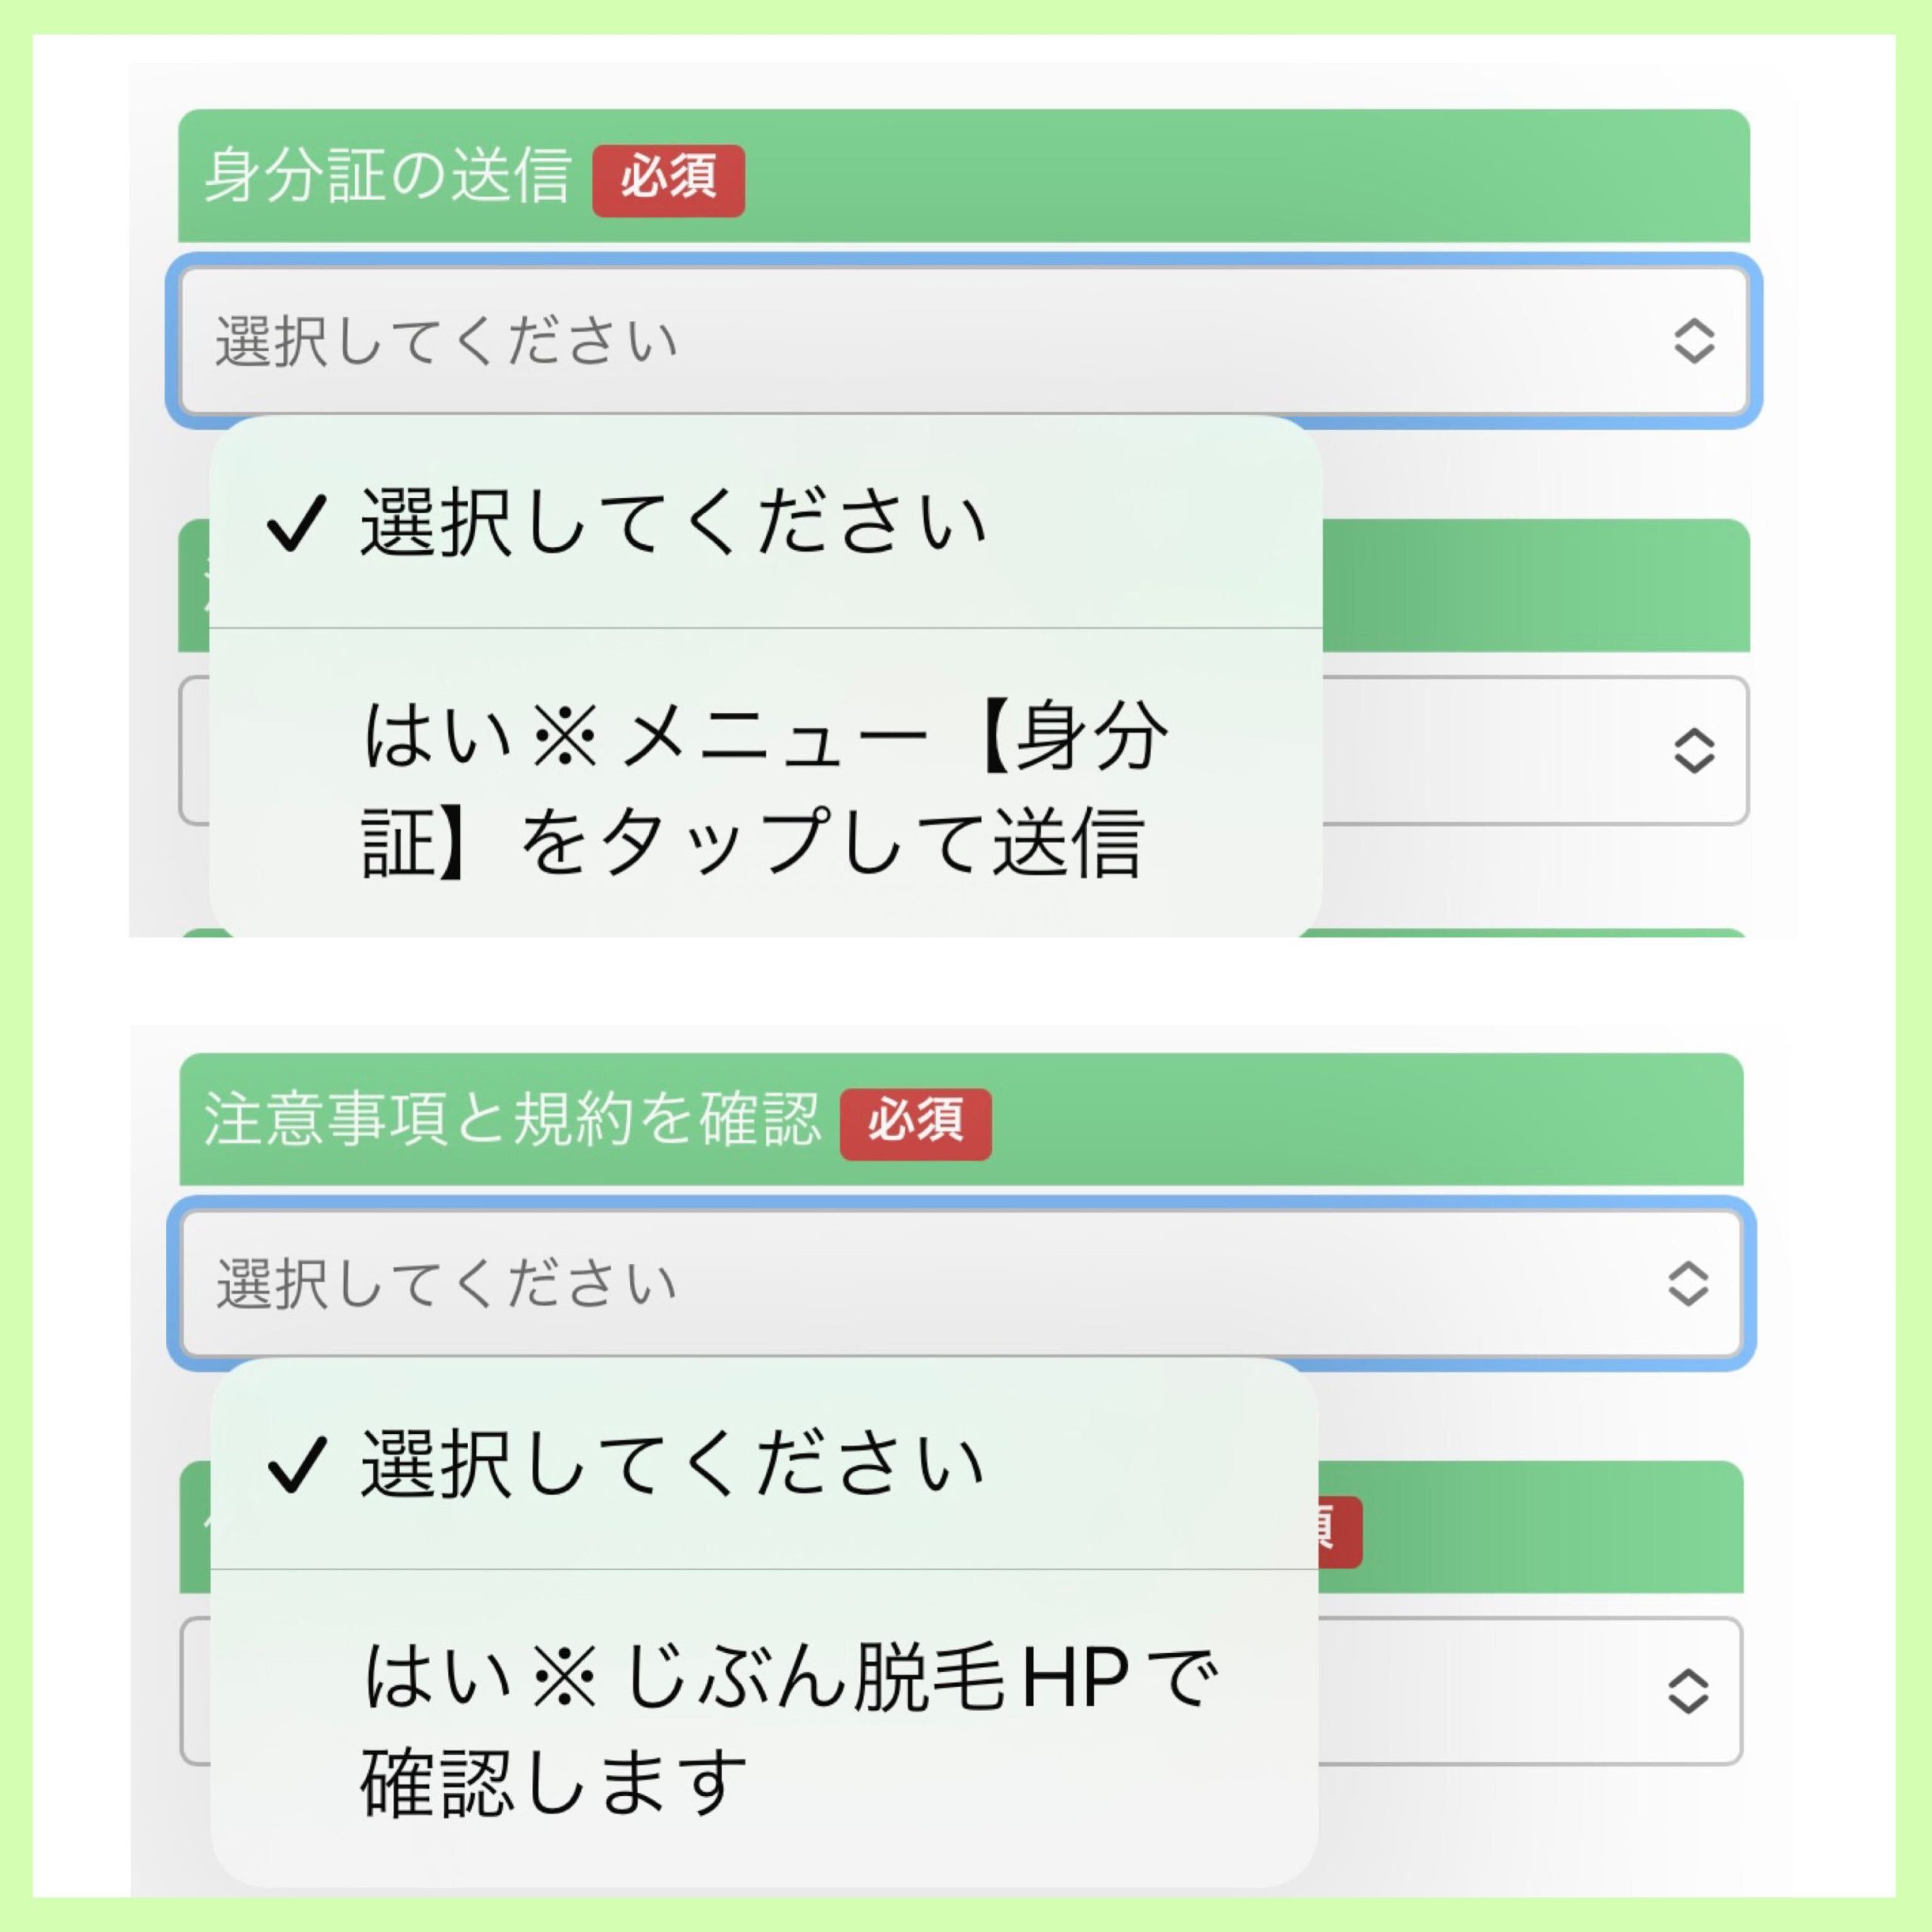Click the checkmark in the 身分証 dropdown menu
Viewport: 1932px width, 1932px height.
[x=296, y=523]
